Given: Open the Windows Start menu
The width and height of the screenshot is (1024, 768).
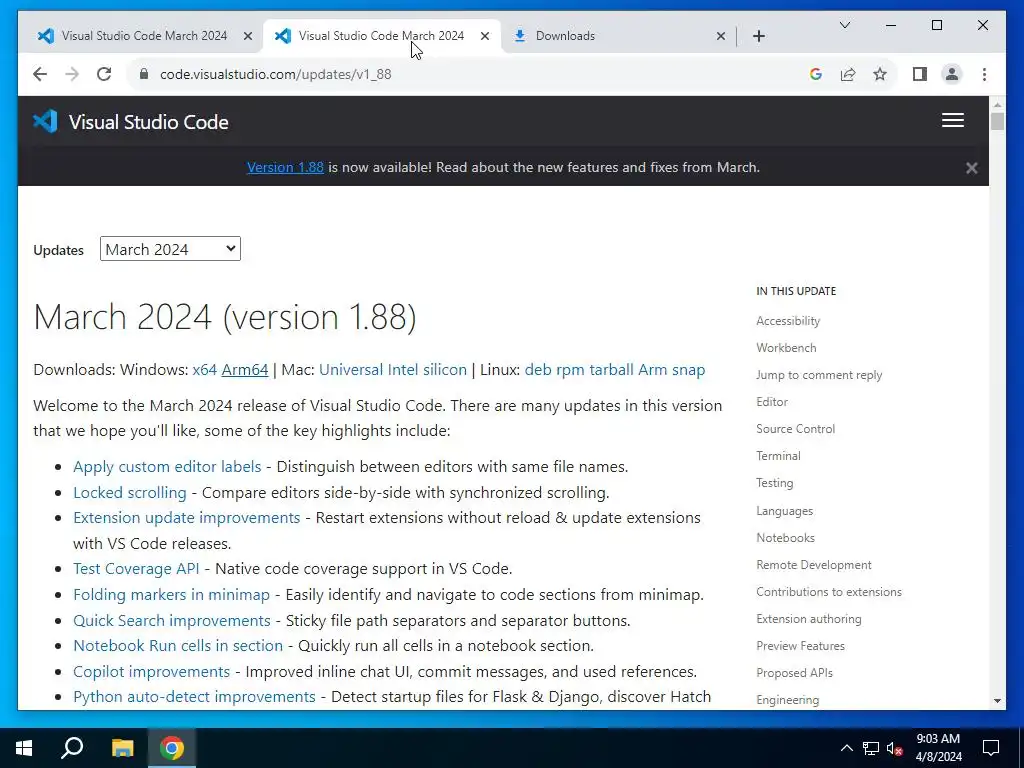Looking at the screenshot, I should tap(24, 748).
